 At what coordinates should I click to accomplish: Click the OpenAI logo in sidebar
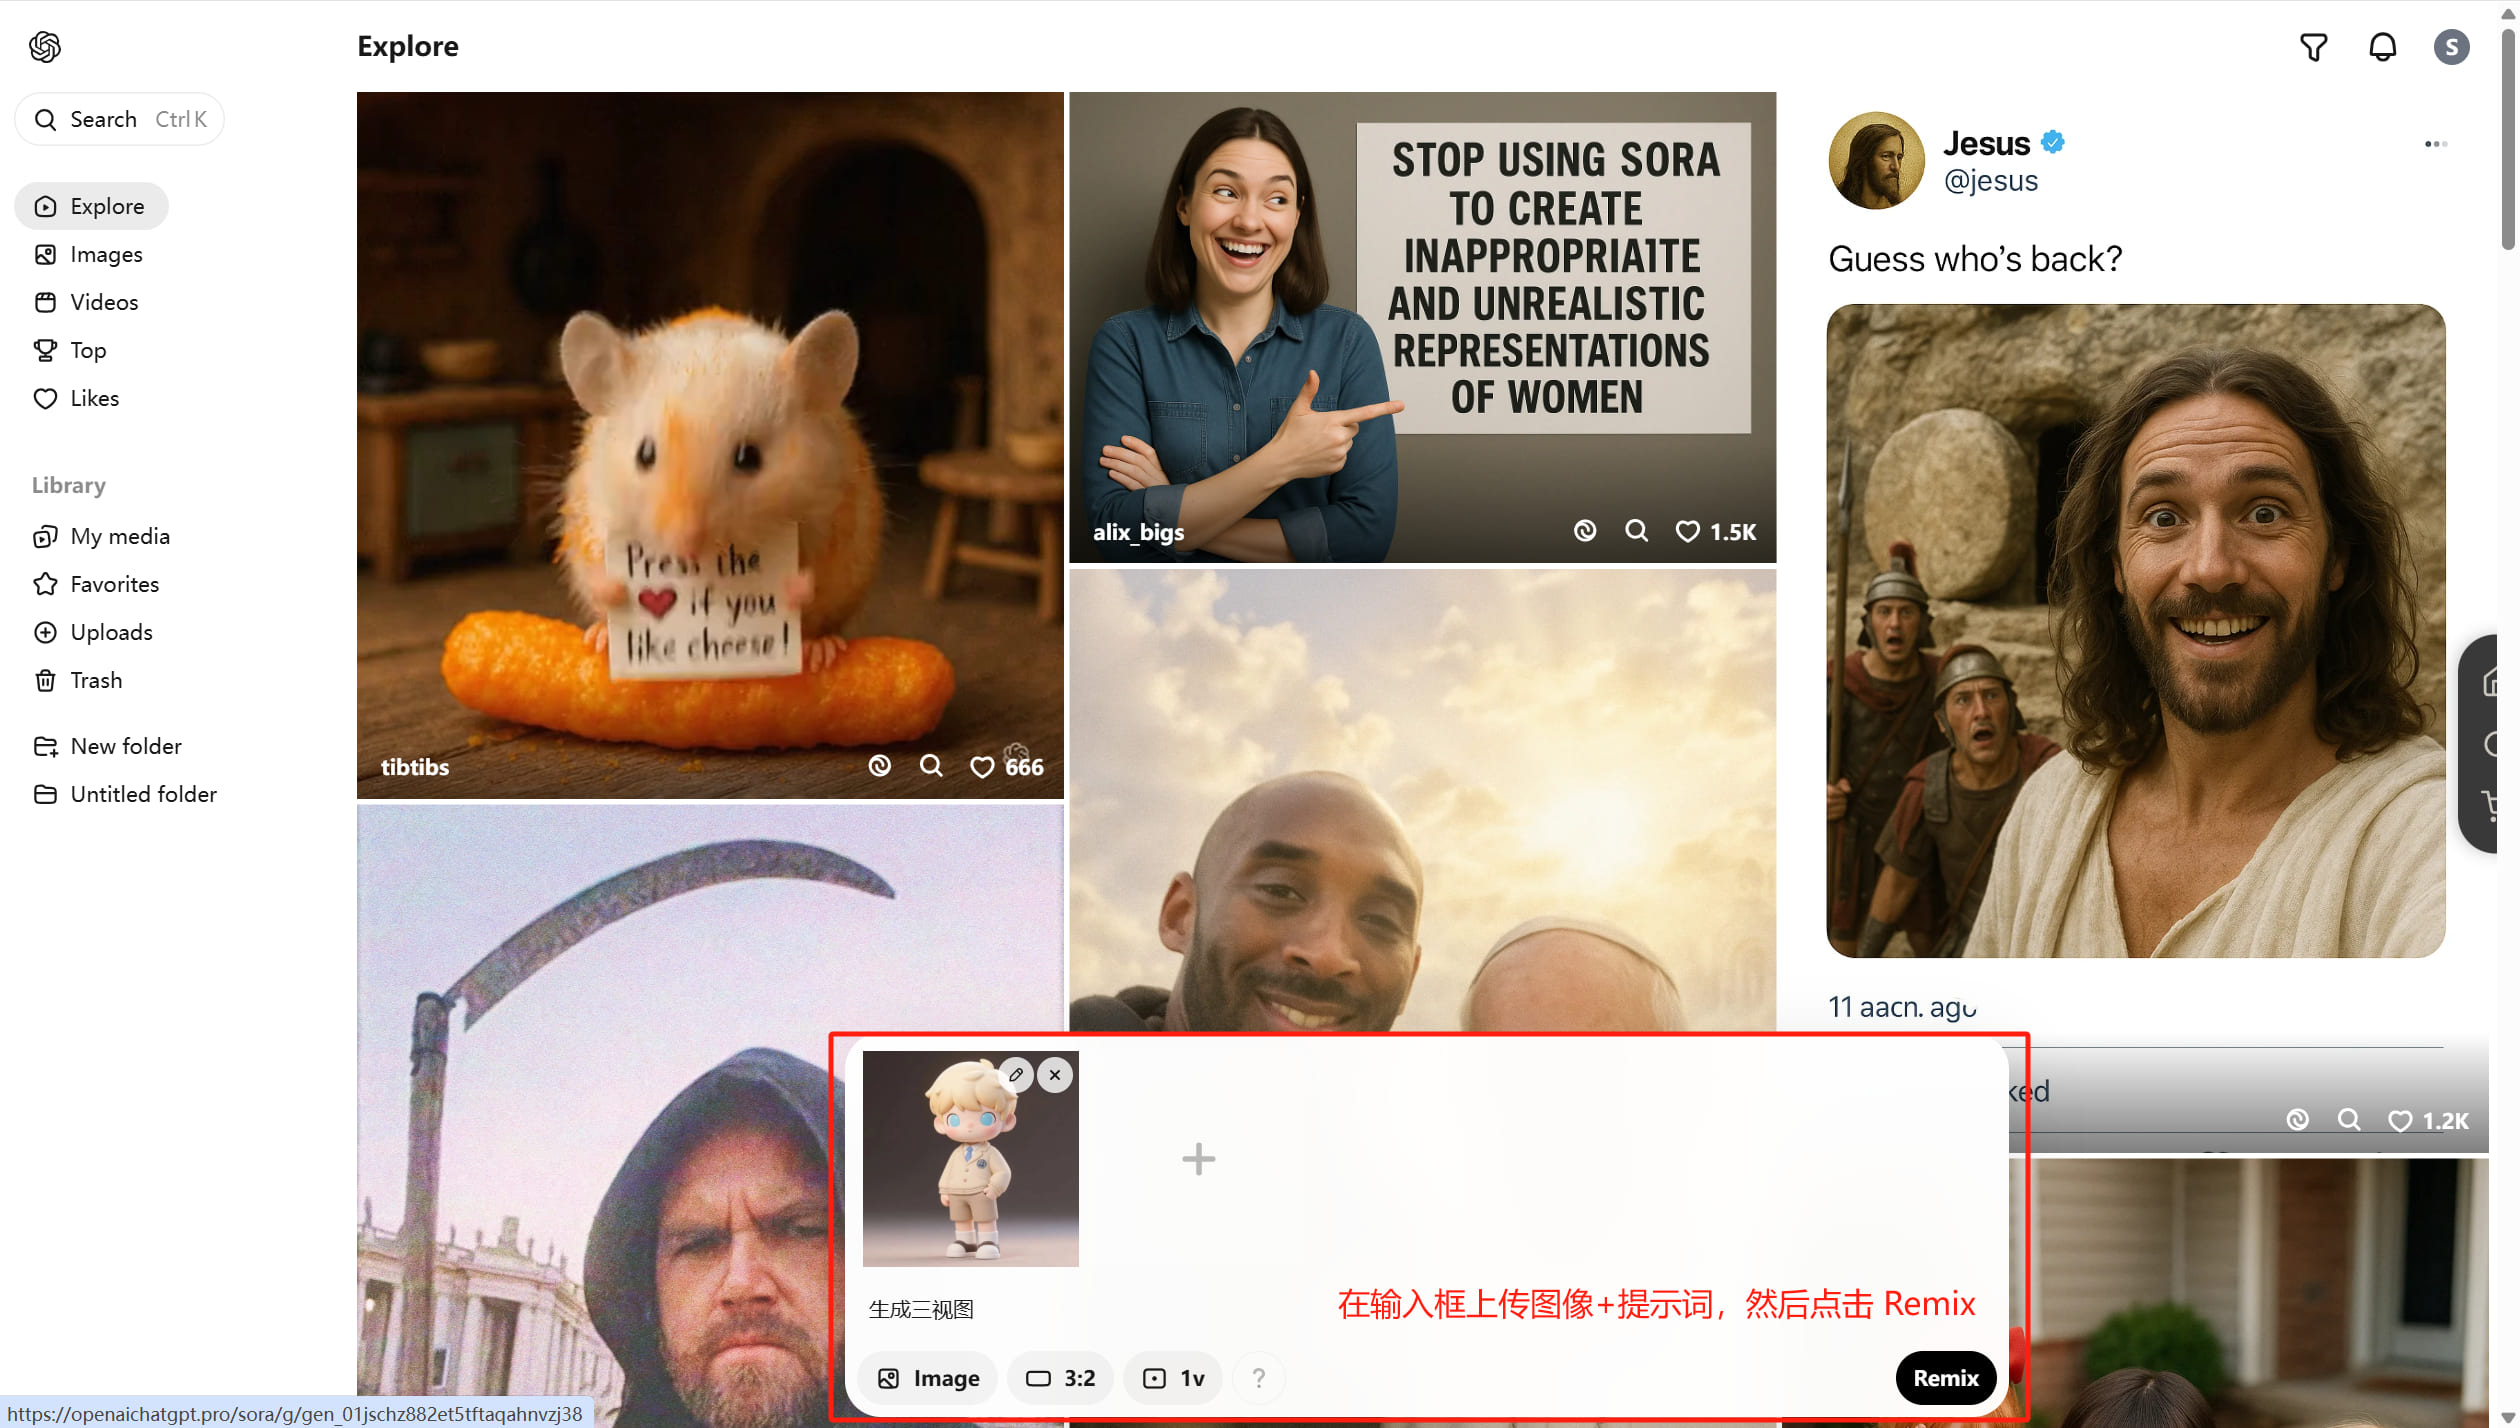tap(45, 47)
